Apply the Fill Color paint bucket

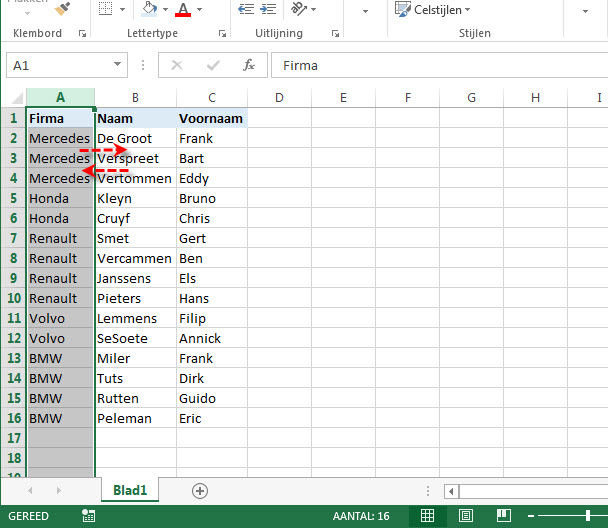149,9
